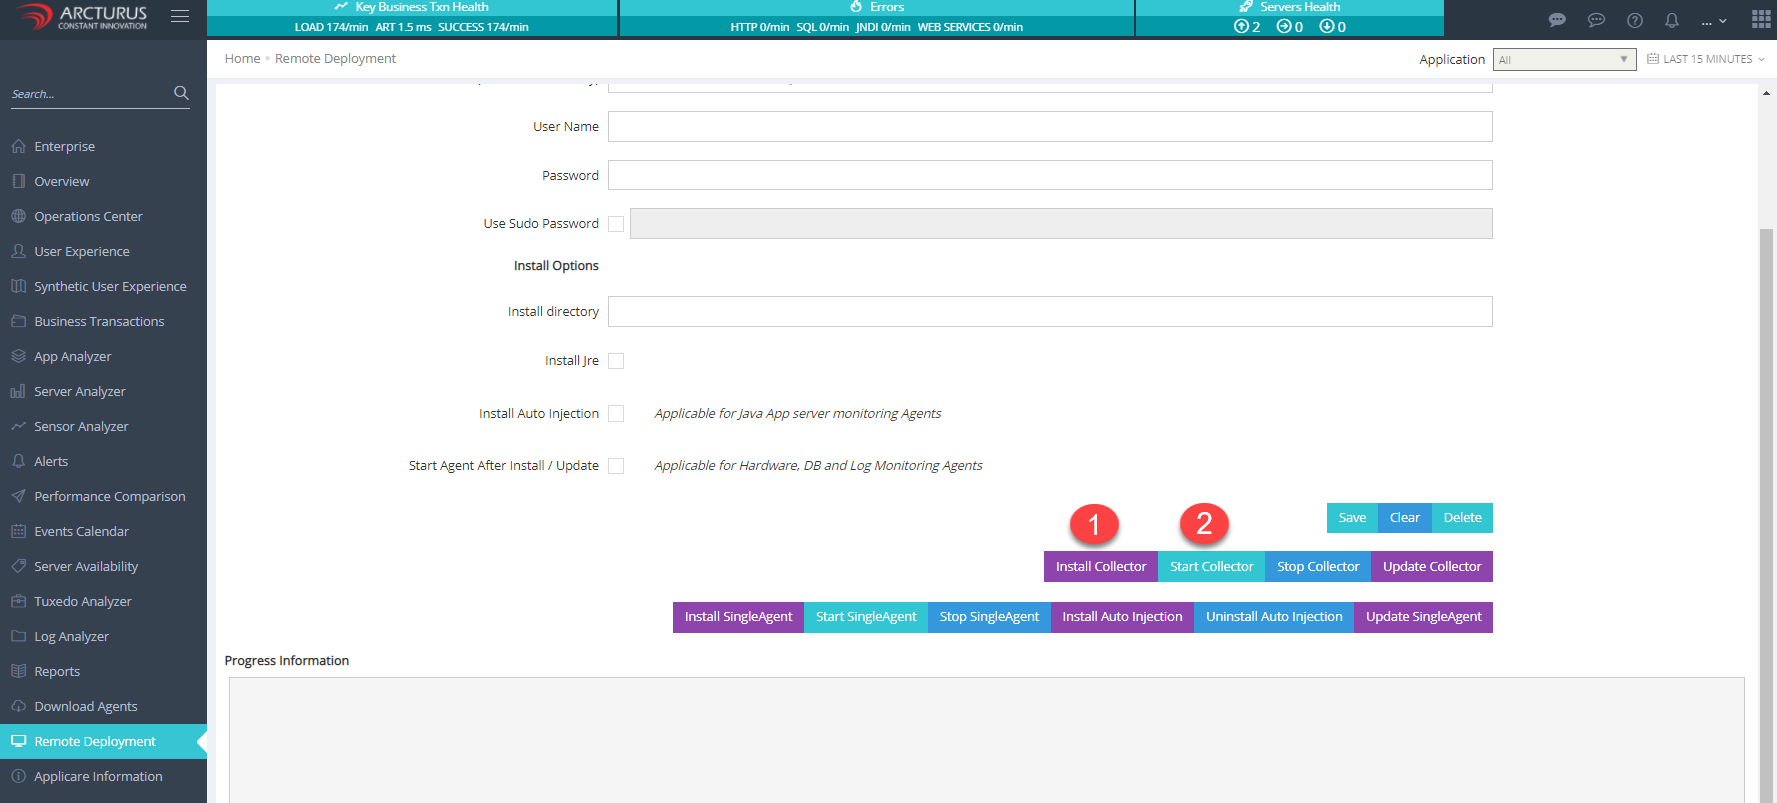Open the outlined chat bubble icon in header
The image size is (1777, 803).
(1596, 20)
